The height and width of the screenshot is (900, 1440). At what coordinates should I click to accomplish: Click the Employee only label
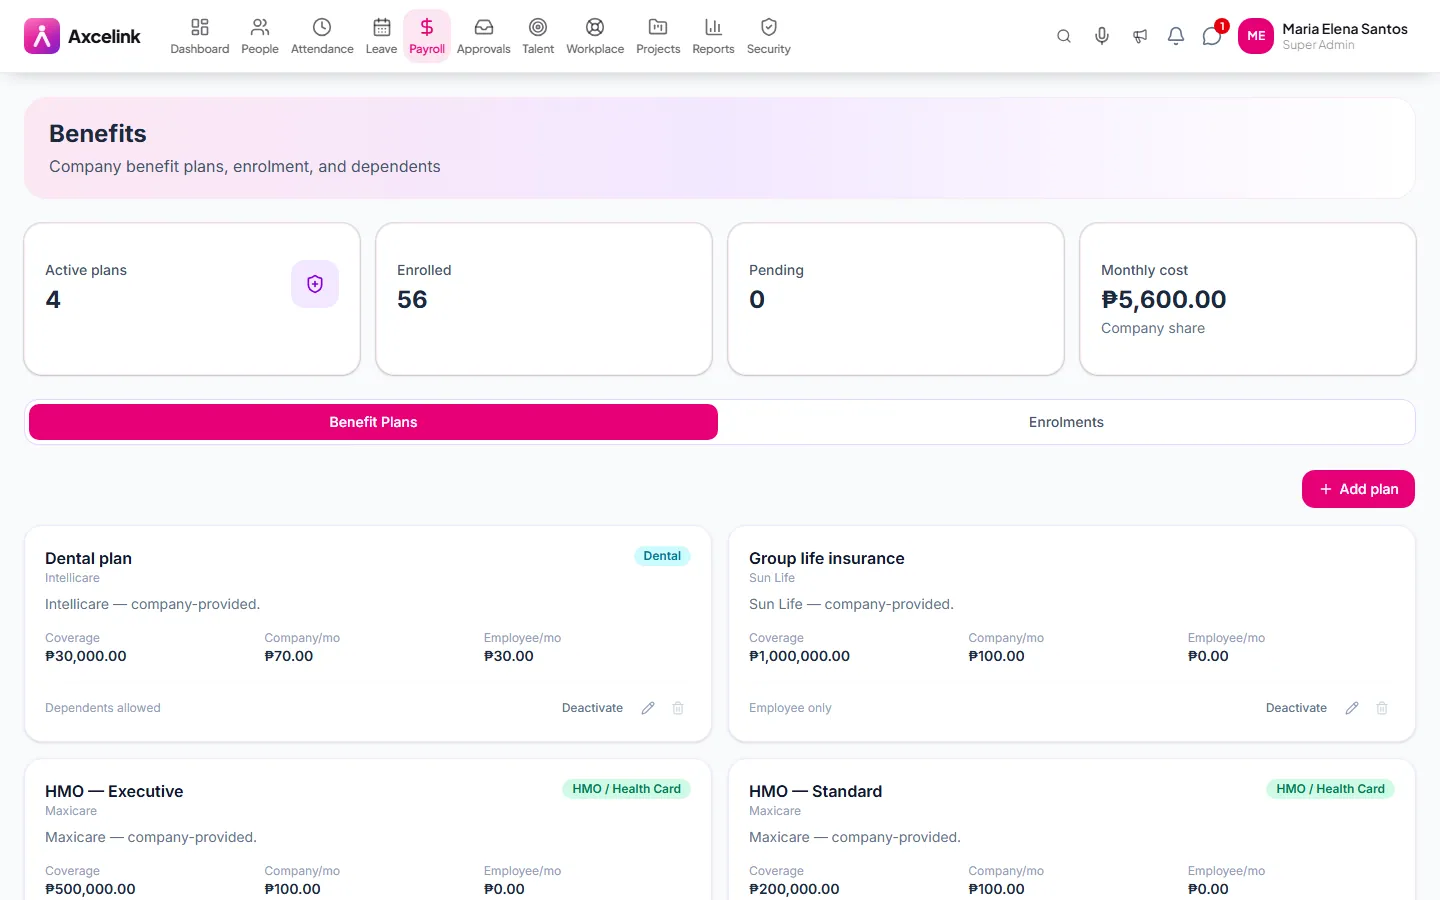pyautogui.click(x=790, y=708)
